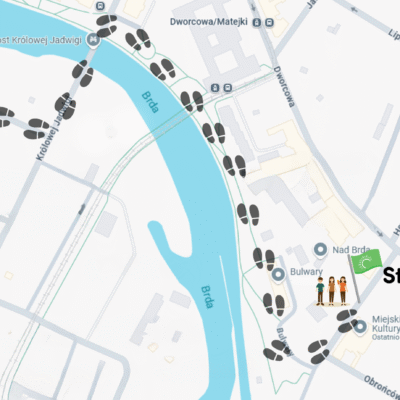Click the Dworcowa/Matejki stop label

tap(209, 22)
